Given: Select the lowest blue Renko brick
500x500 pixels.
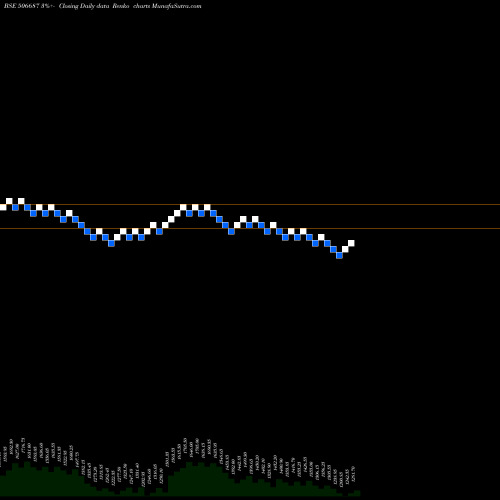Looking at the screenshot, I should (x=339, y=255).
